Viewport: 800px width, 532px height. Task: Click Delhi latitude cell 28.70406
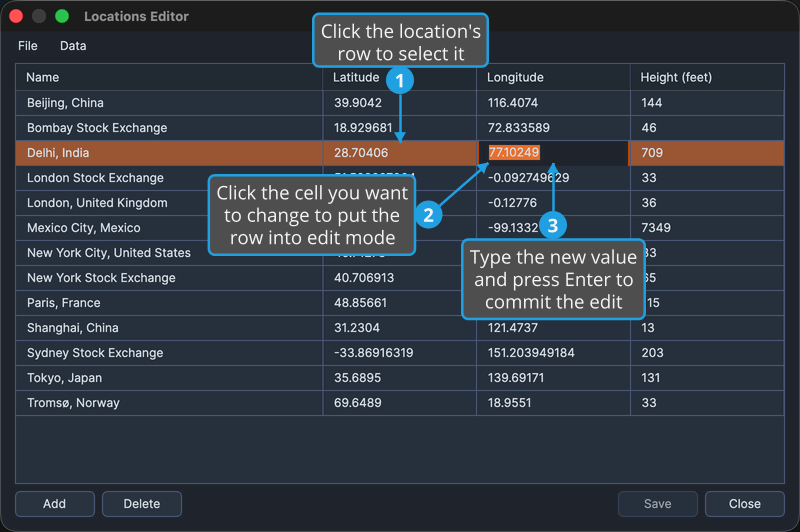[399, 153]
